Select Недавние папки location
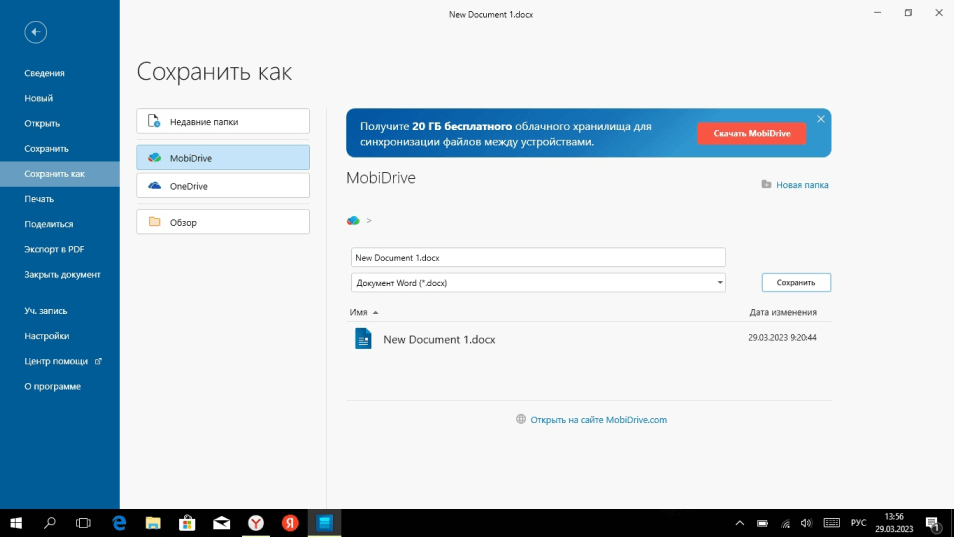Screen dimensions: 955x538 223,121
